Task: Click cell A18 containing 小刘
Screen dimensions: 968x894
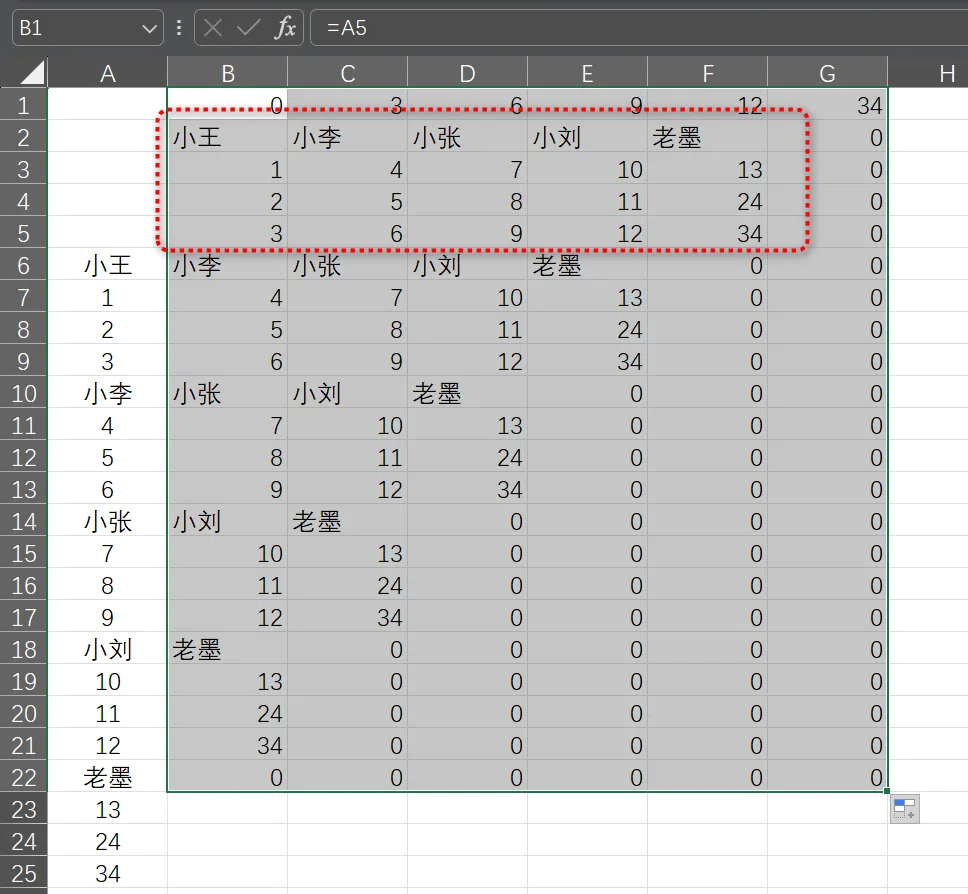Action: coord(107,650)
